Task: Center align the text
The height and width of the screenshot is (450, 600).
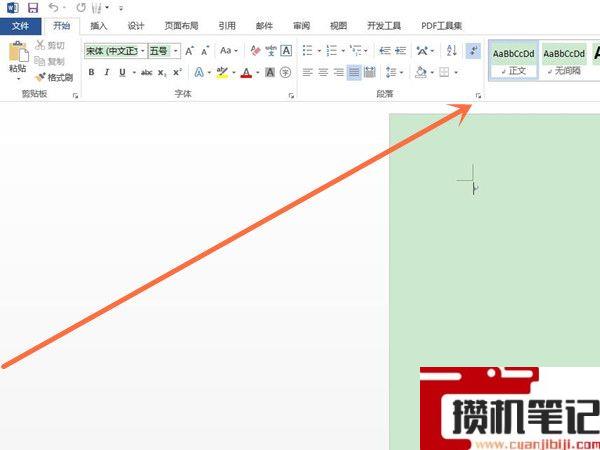Action: click(x=323, y=72)
